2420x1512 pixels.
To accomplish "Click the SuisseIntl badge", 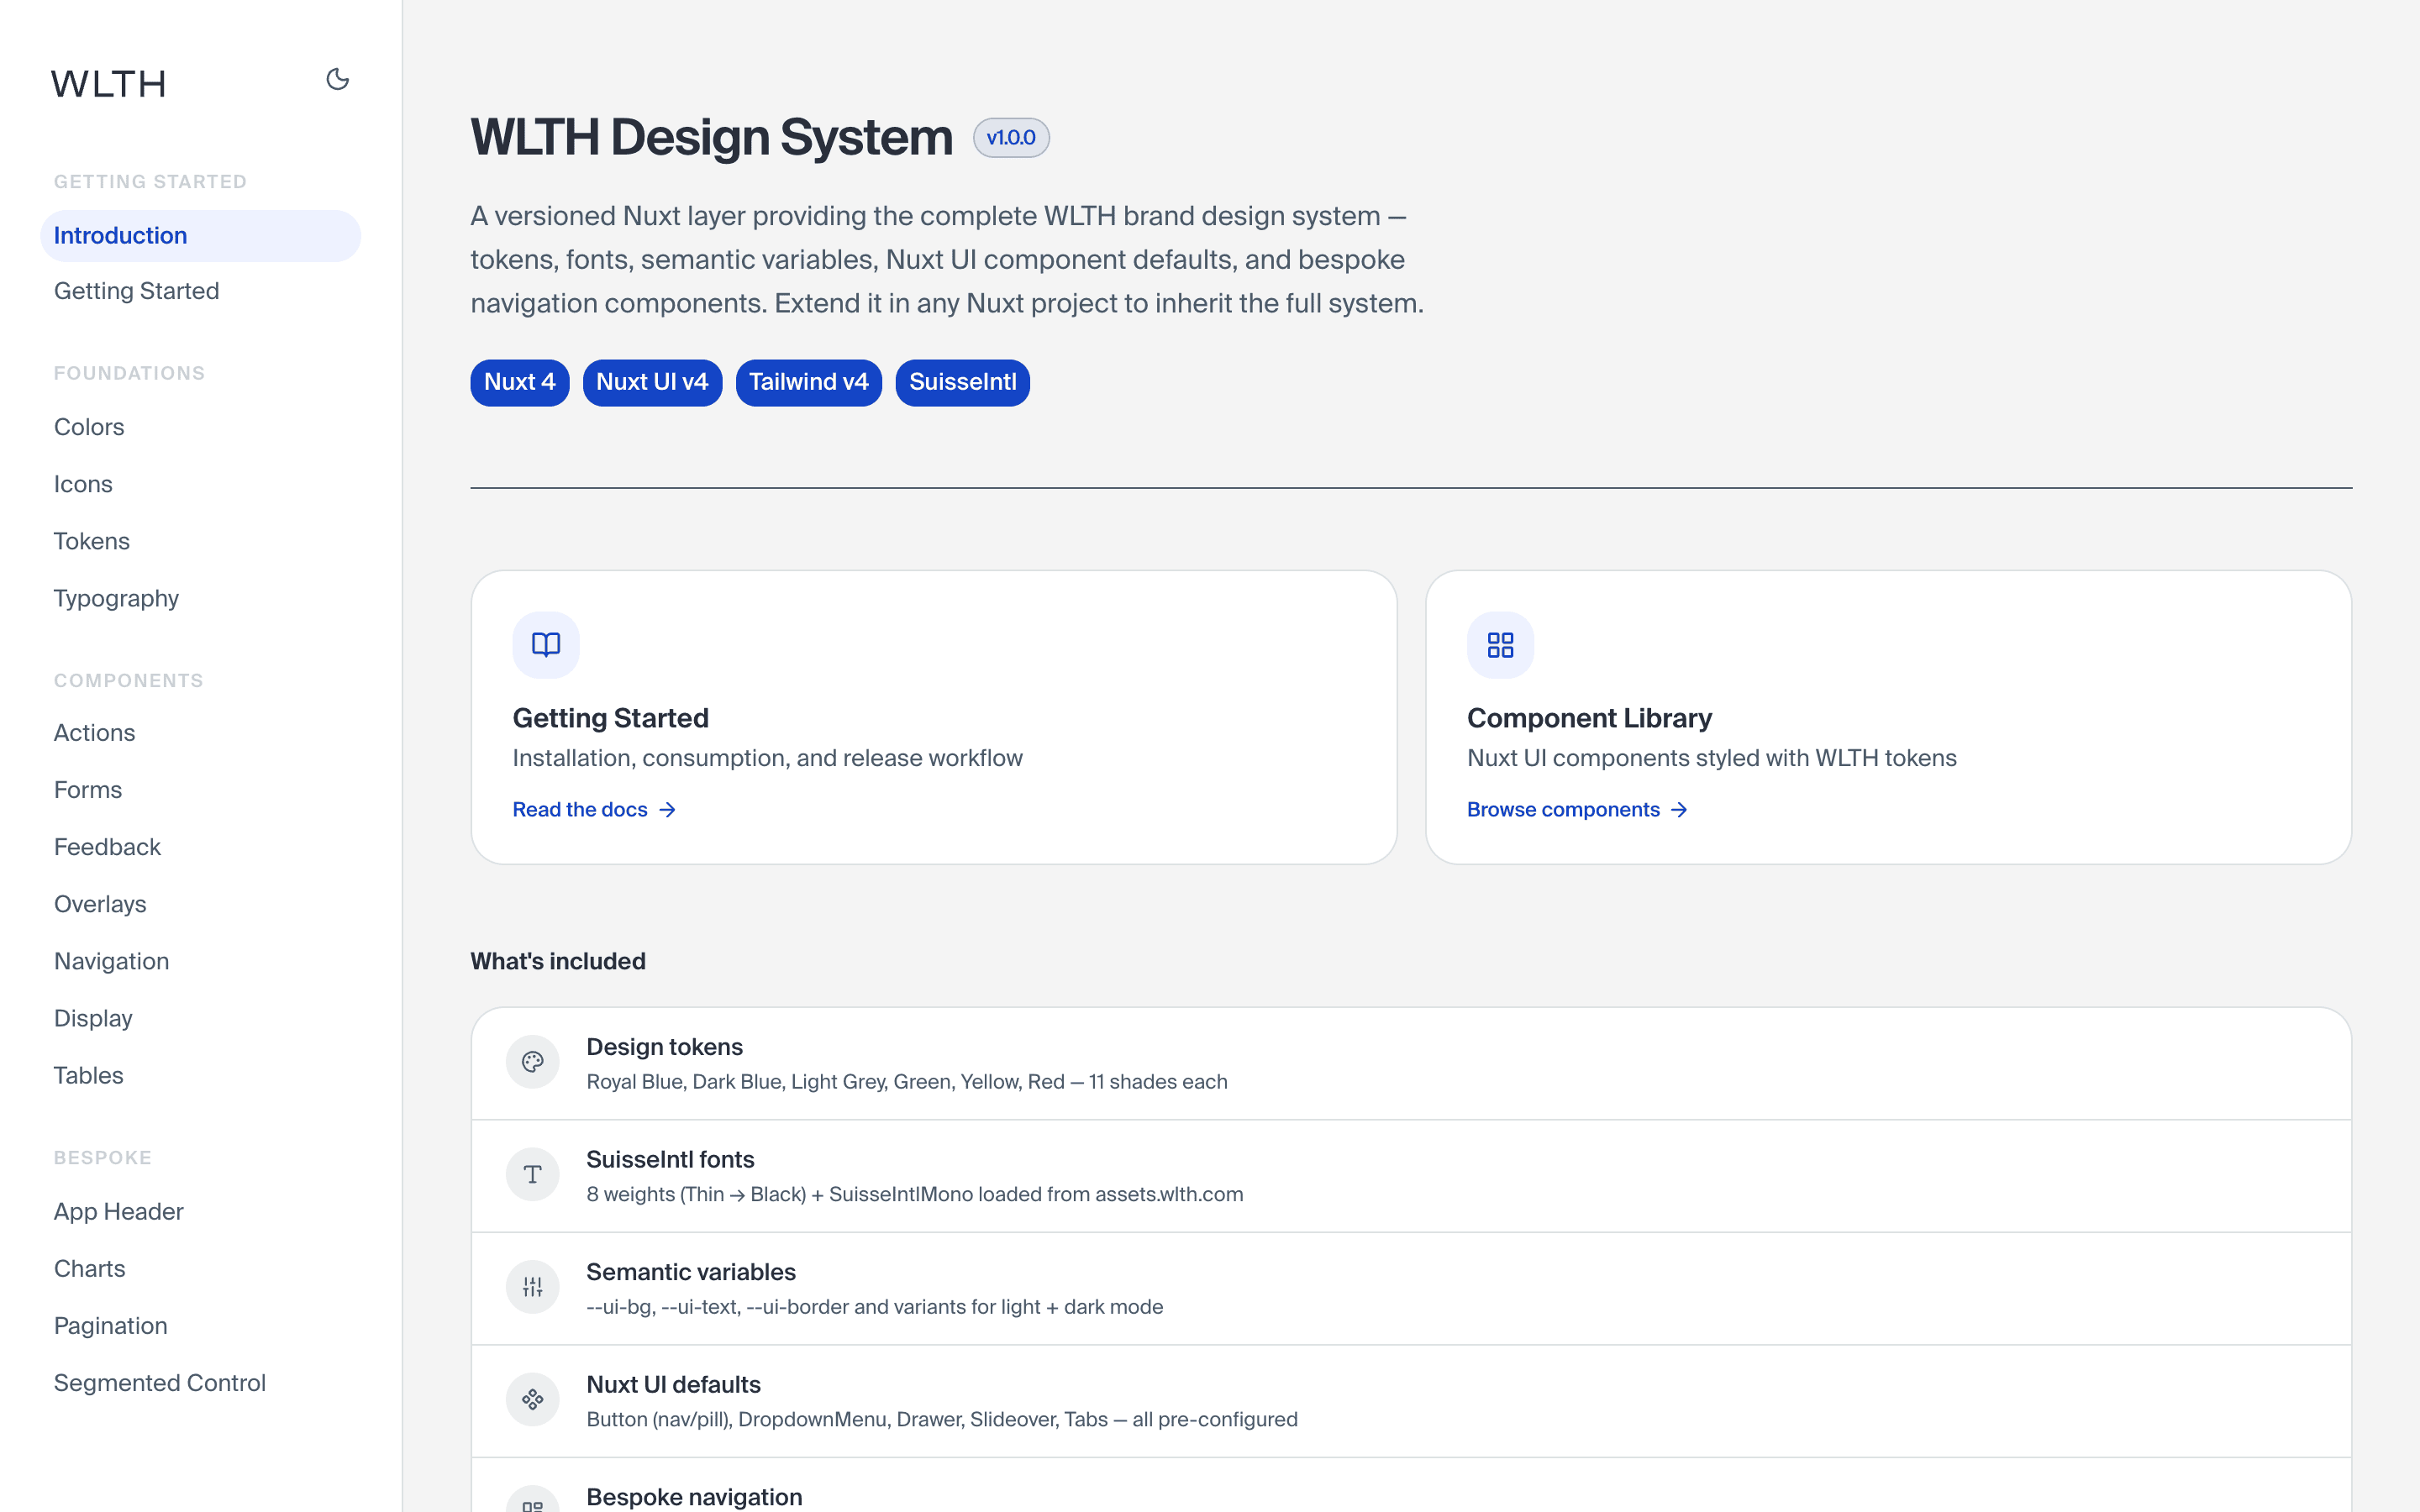I will click(963, 383).
